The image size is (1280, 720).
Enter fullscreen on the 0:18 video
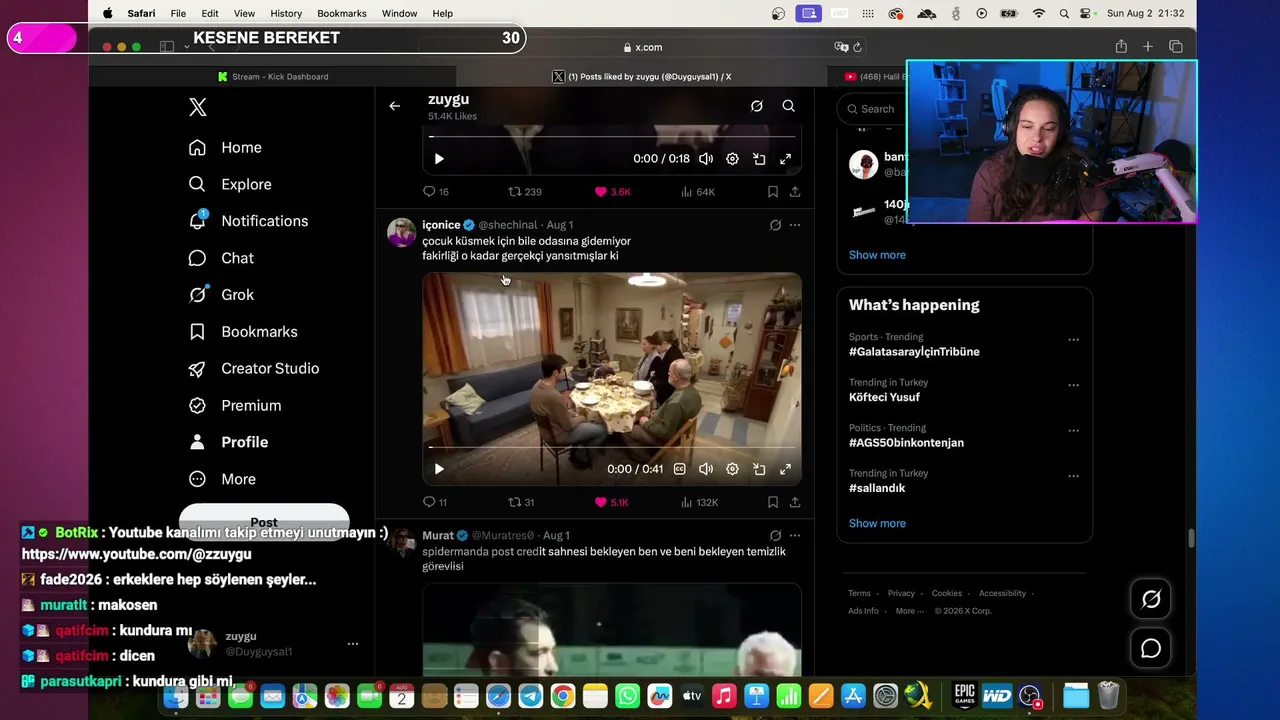(786, 159)
